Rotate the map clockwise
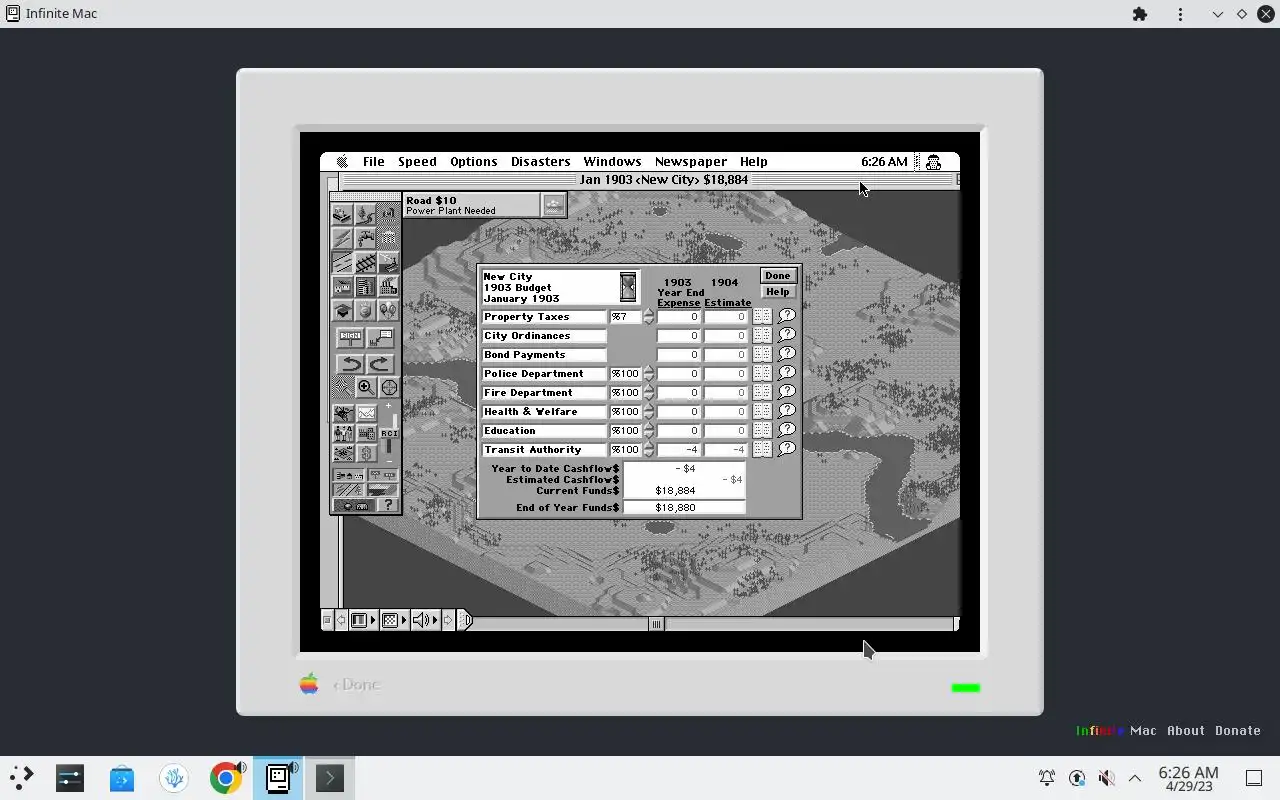 pyautogui.click(x=380, y=362)
